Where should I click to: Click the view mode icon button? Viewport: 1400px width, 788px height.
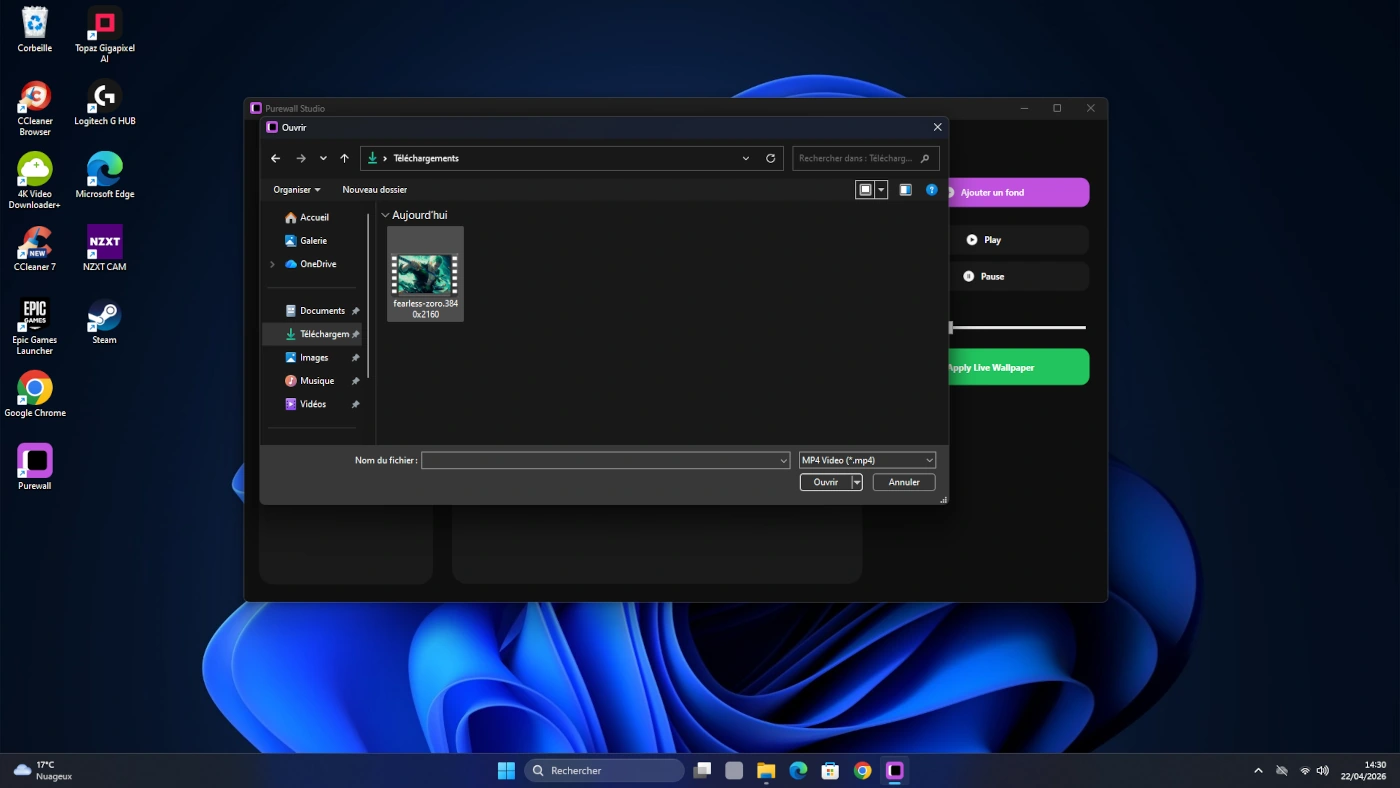click(x=865, y=190)
